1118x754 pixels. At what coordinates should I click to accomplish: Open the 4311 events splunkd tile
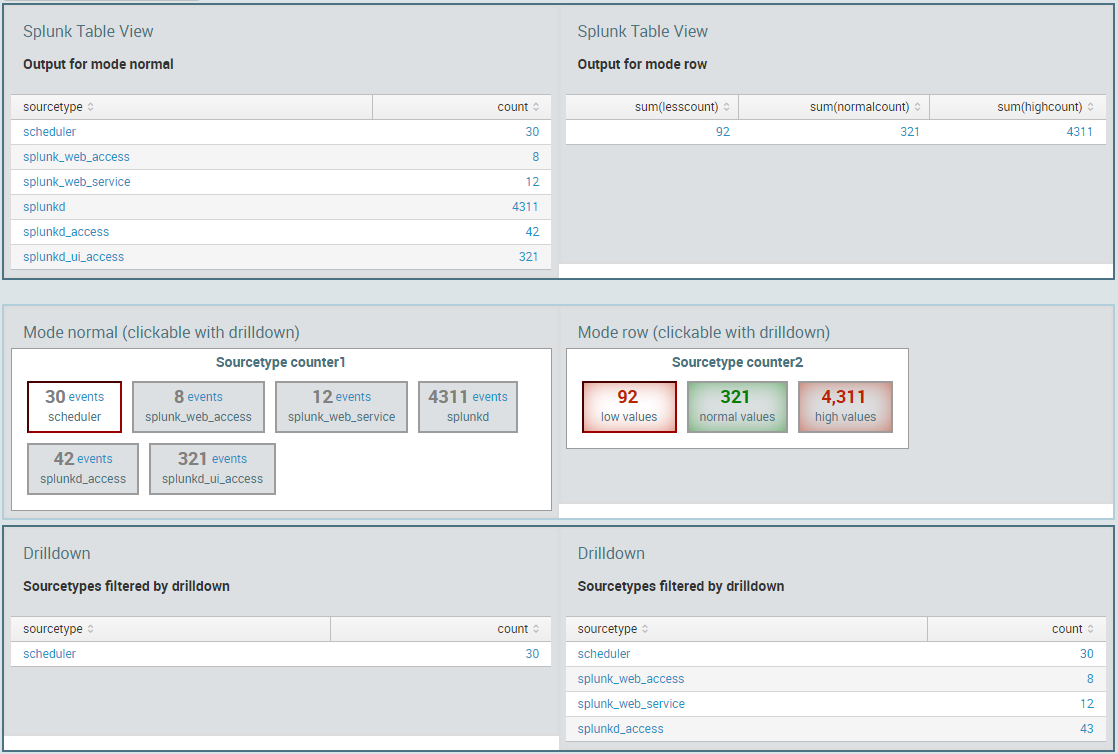tap(468, 407)
